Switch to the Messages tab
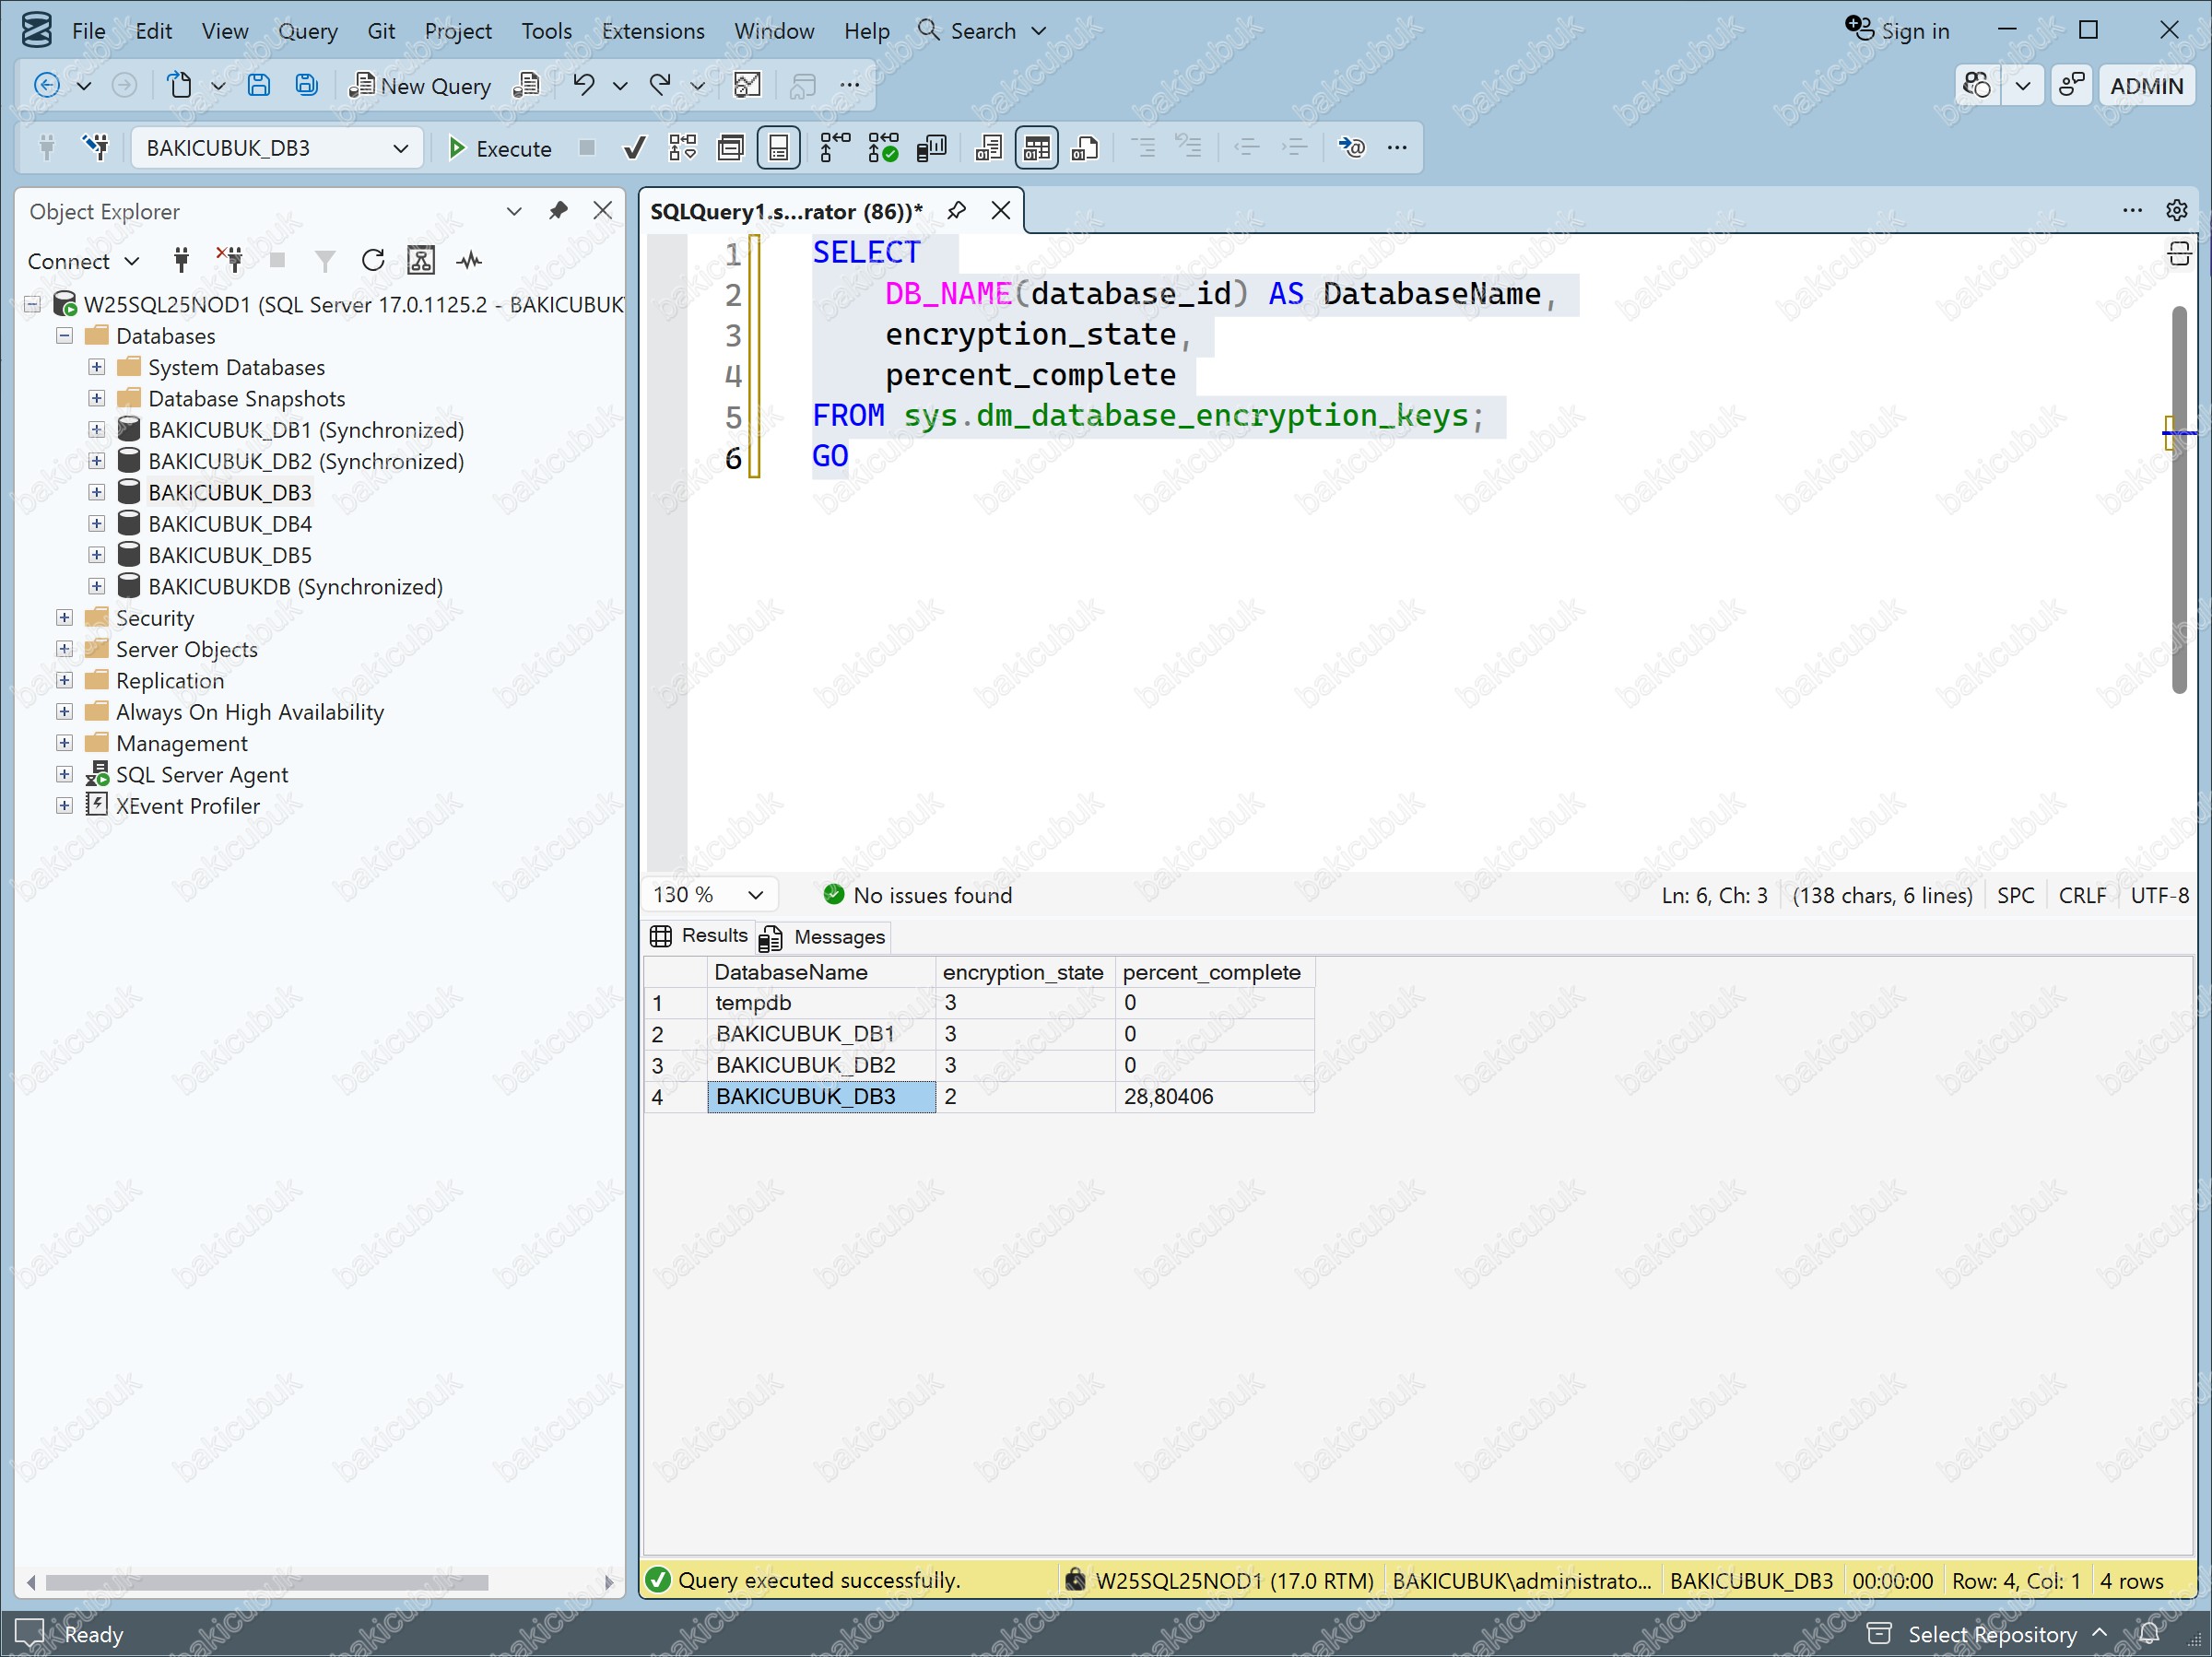The image size is (2212, 1657). 823,937
